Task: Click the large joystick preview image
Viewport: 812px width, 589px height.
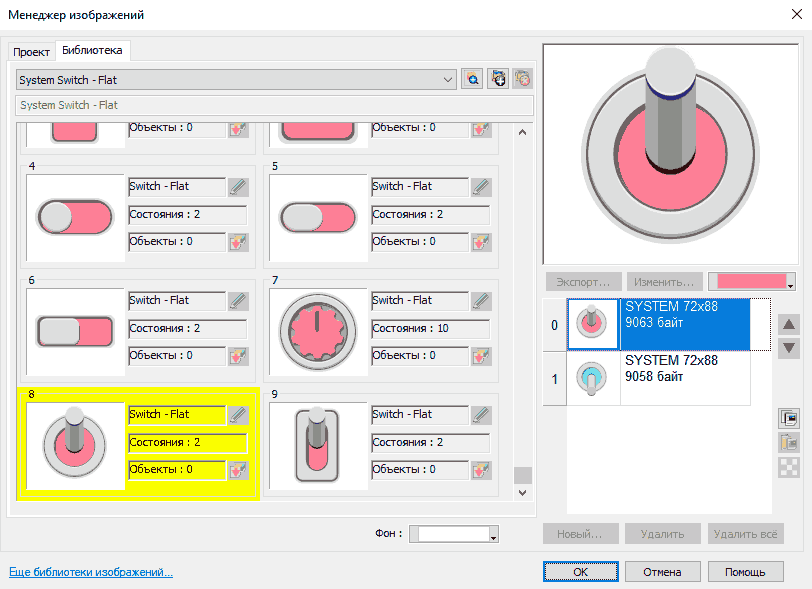Action: [x=671, y=154]
